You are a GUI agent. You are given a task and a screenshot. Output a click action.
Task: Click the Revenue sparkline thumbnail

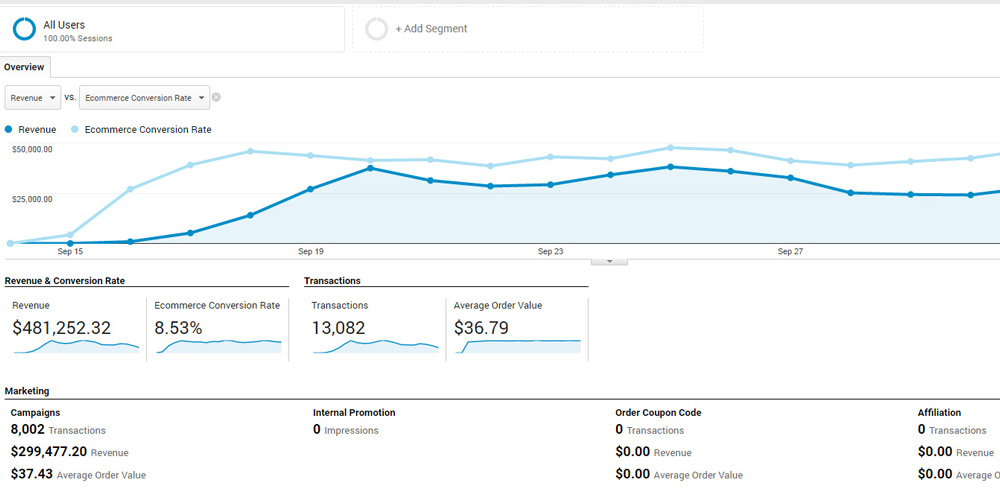click(x=75, y=346)
